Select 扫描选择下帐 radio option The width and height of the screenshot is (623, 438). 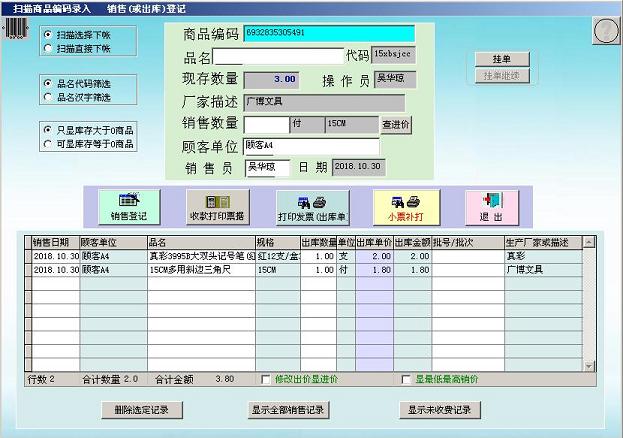(77, 35)
